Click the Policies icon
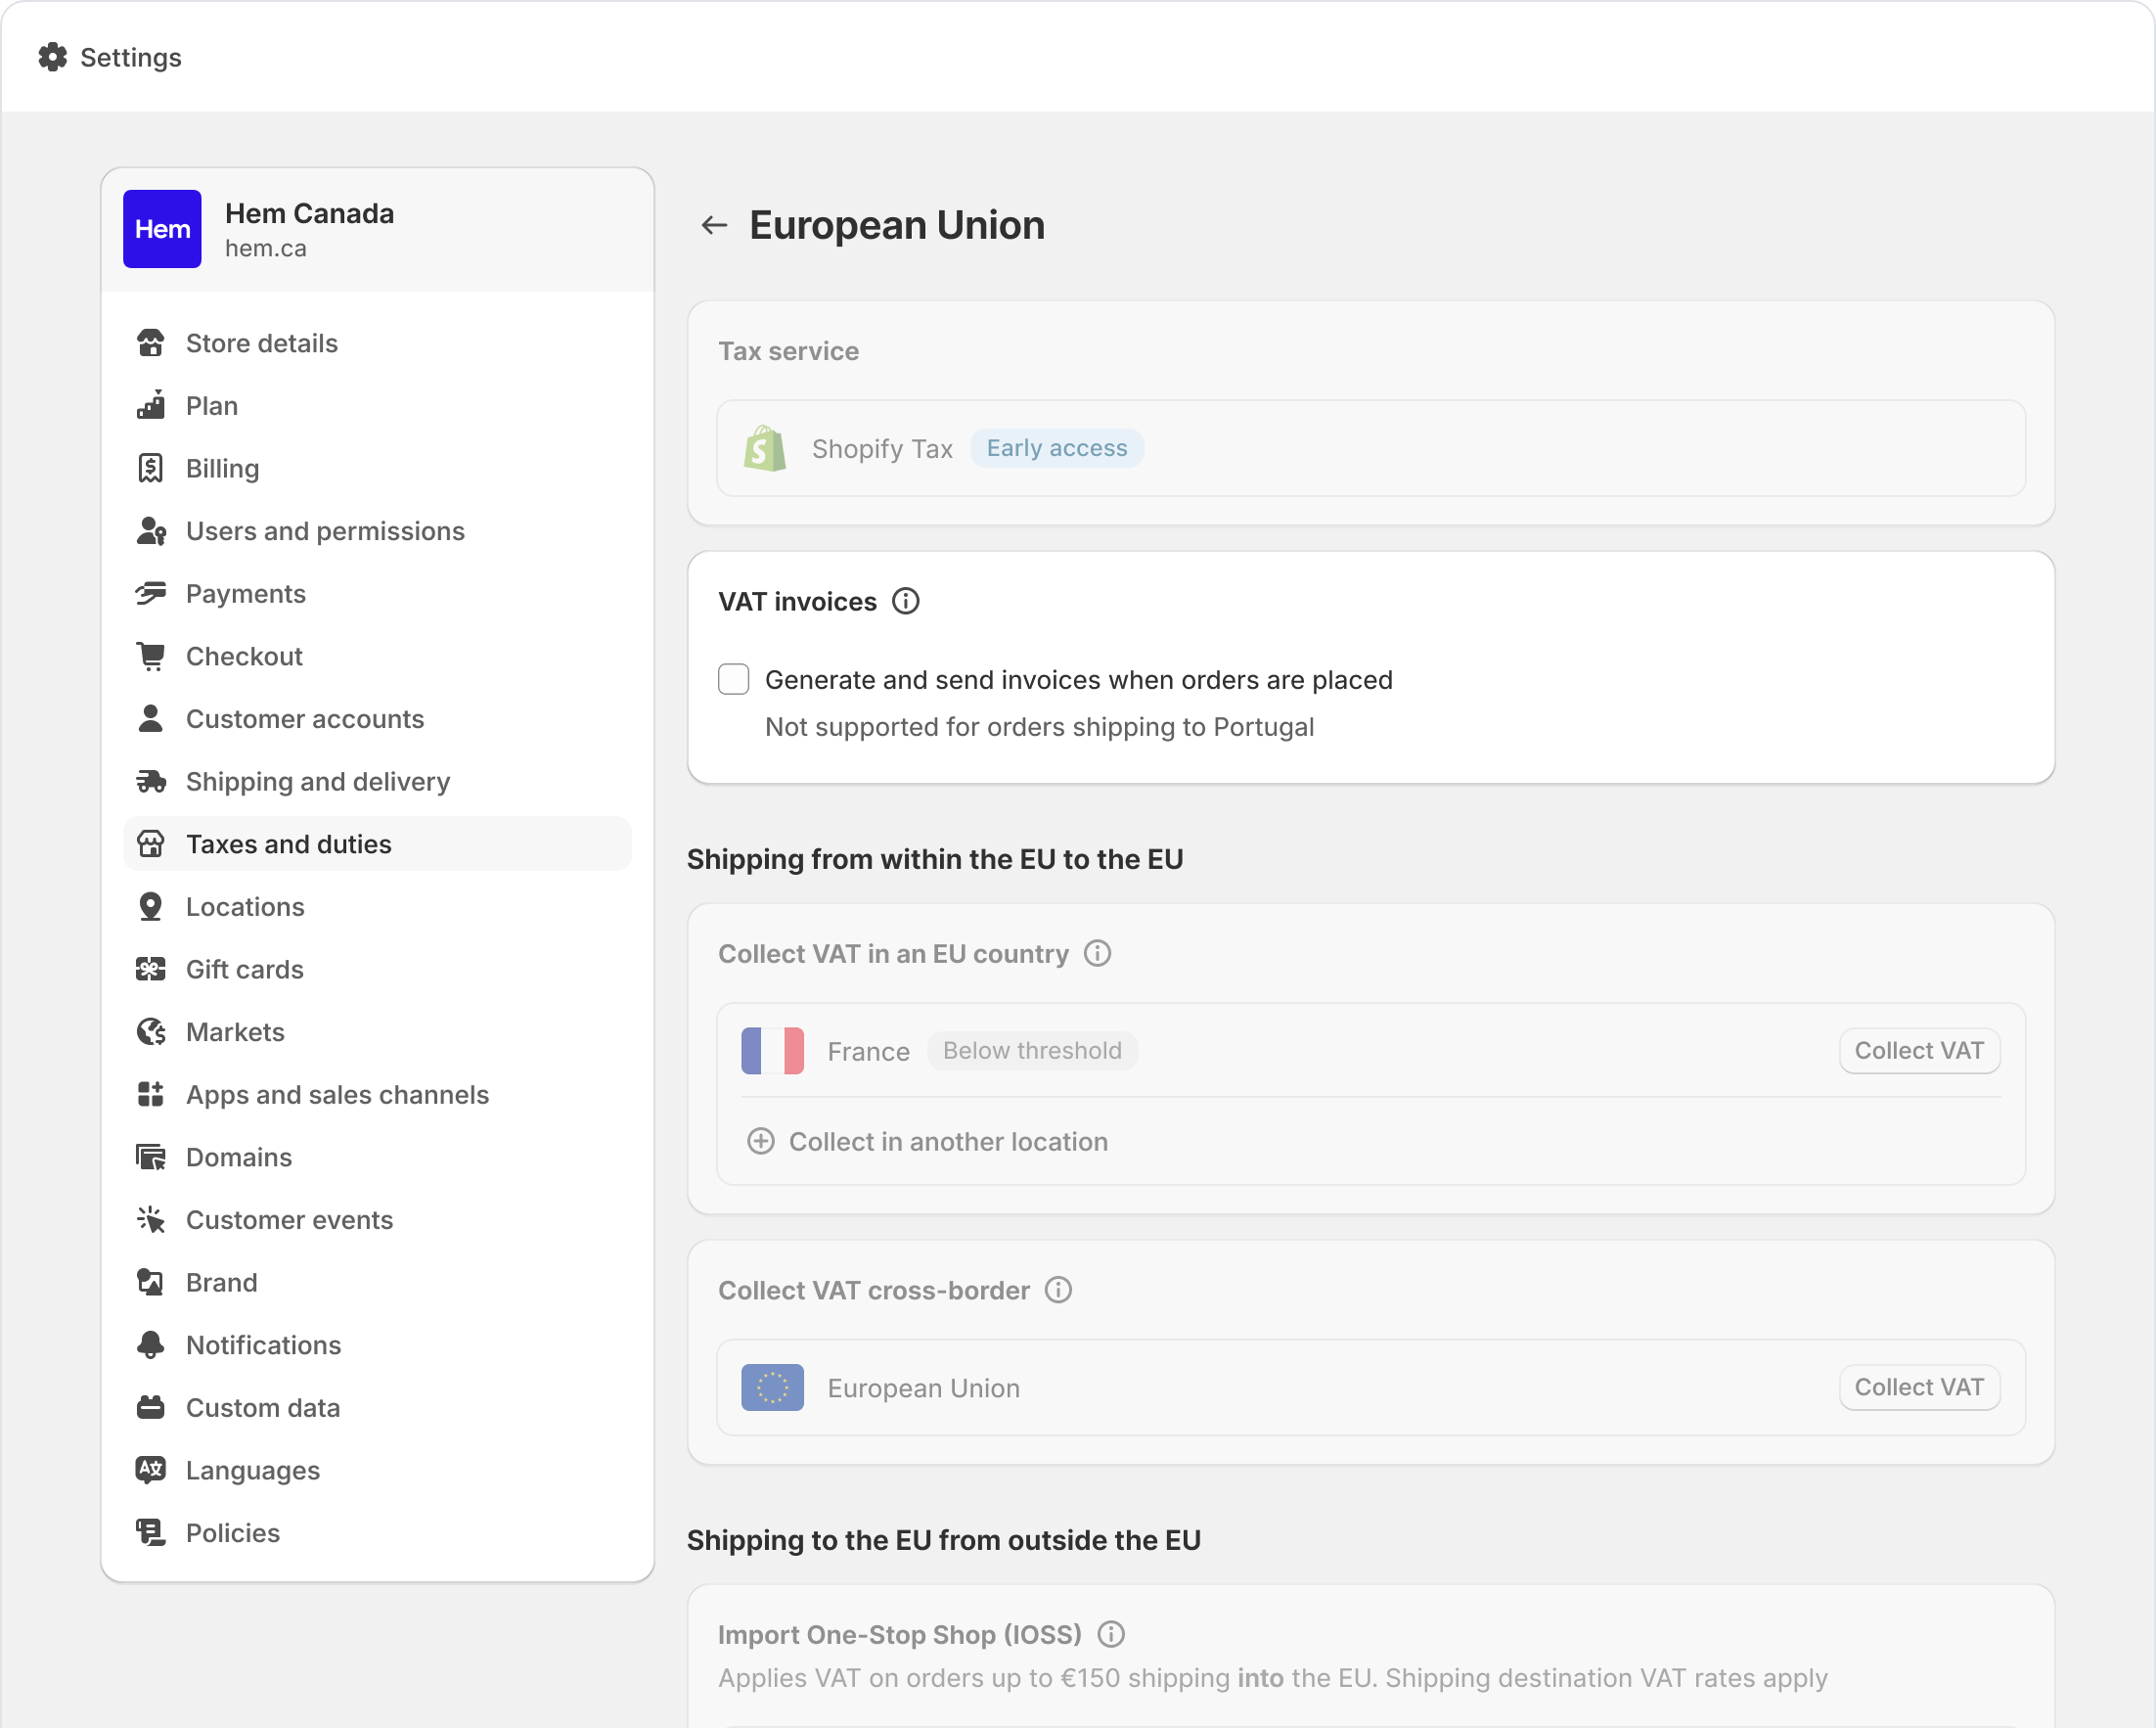This screenshot has height=1728, width=2156. (151, 1533)
